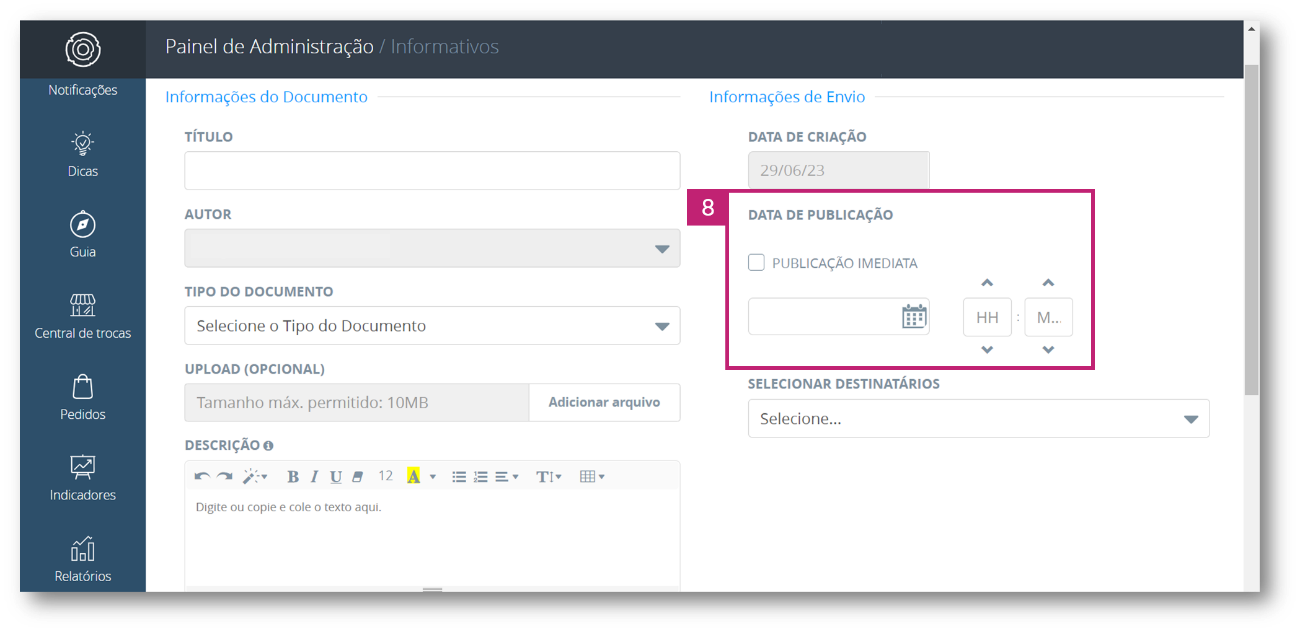This screenshot has height=632, width=1300.
Task: Increase the hour value
Action: [987, 283]
